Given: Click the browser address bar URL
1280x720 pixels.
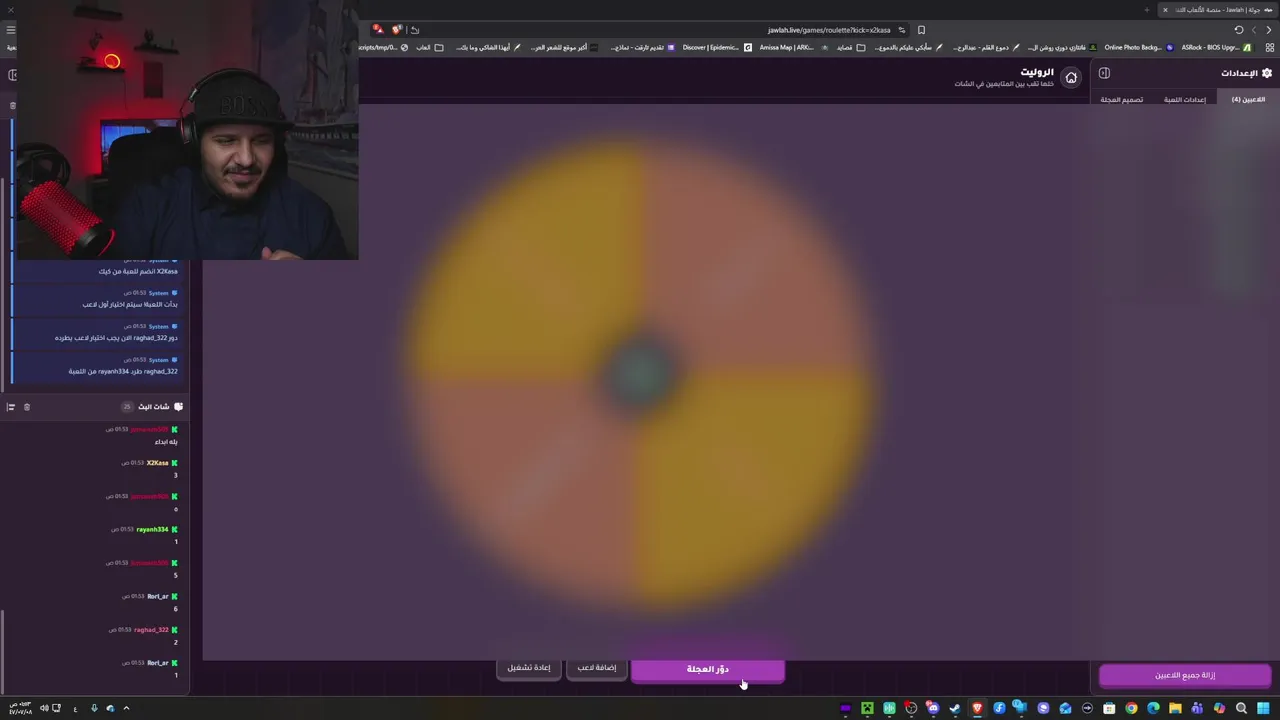Looking at the screenshot, I should pyautogui.click(x=829, y=30).
